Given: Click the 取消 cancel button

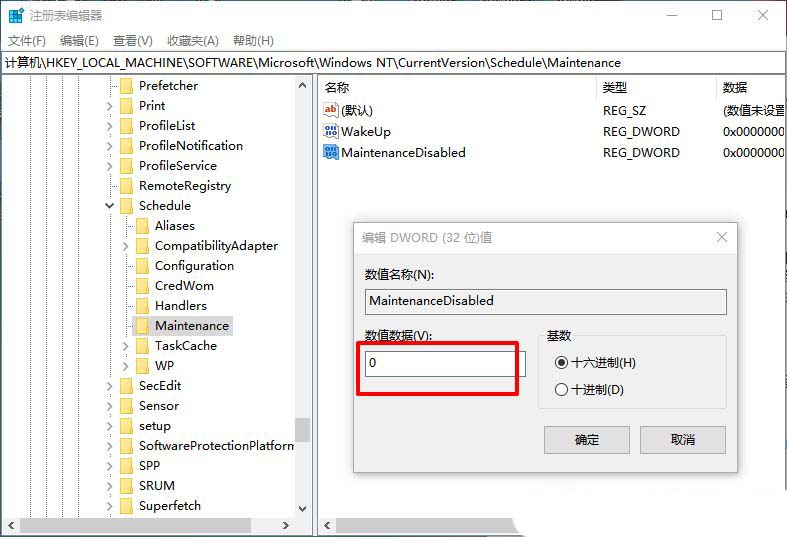Looking at the screenshot, I should (x=683, y=440).
